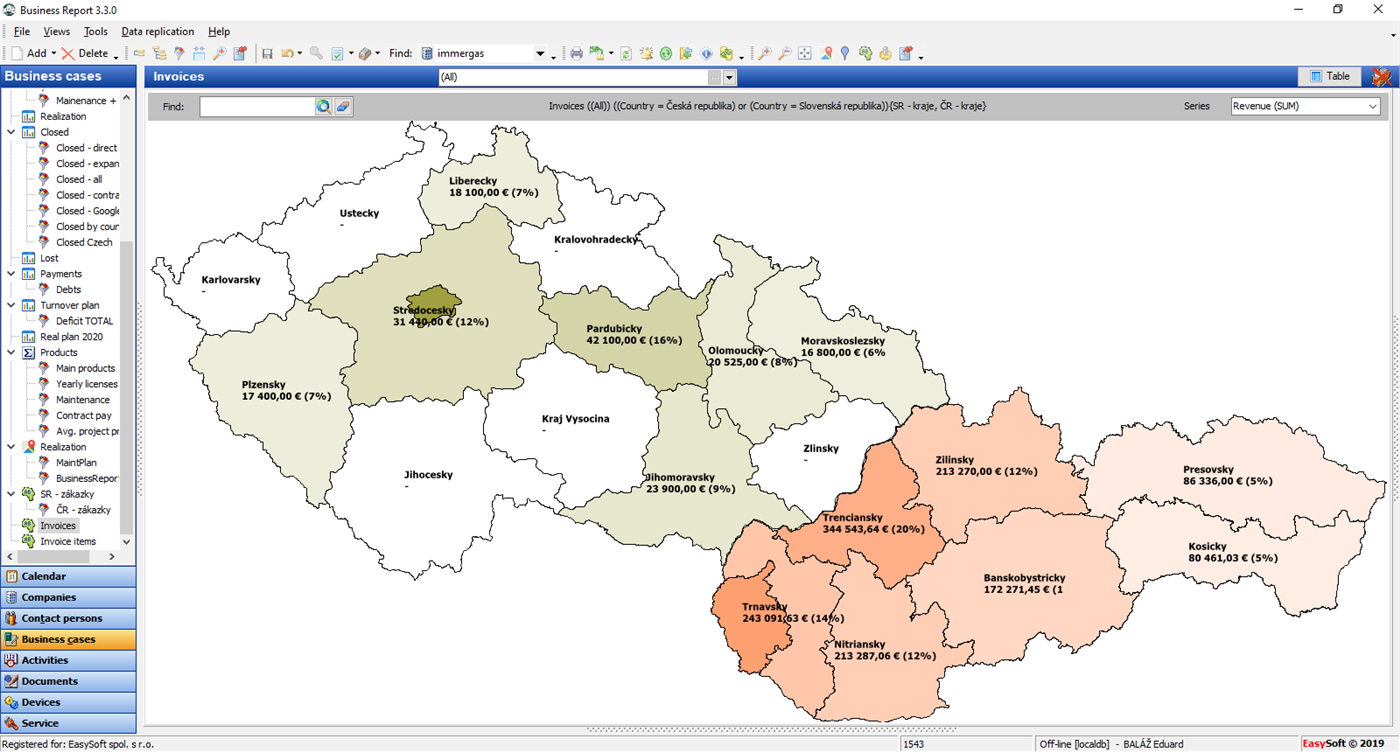Viewport: 1400px width, 752px height.
Task: Click the Print icon in toolbar
Action: tap(576, 54)
